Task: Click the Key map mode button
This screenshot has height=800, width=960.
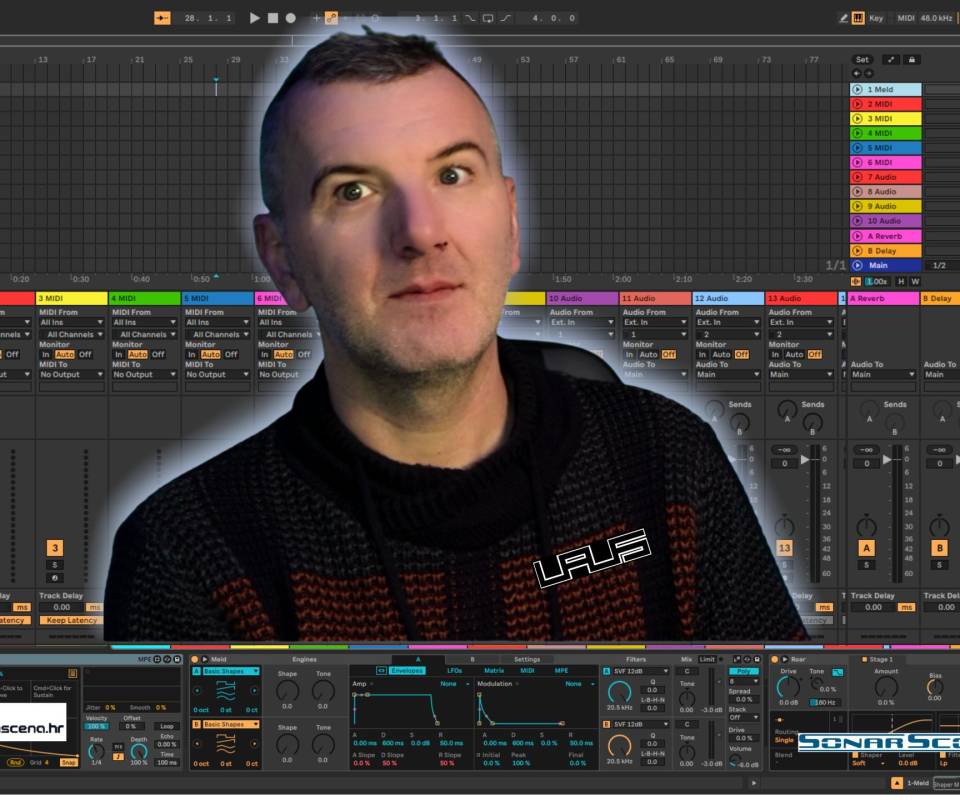Action: 876,18
